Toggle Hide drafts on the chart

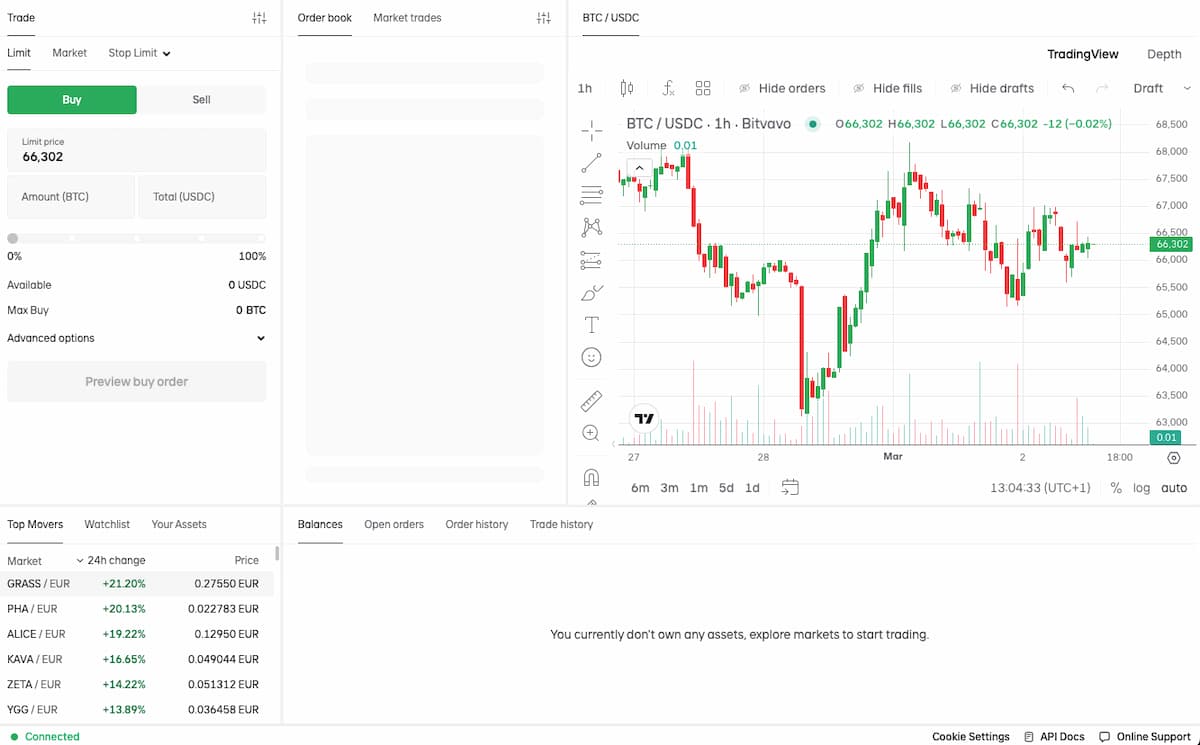(x=993, y=88)
